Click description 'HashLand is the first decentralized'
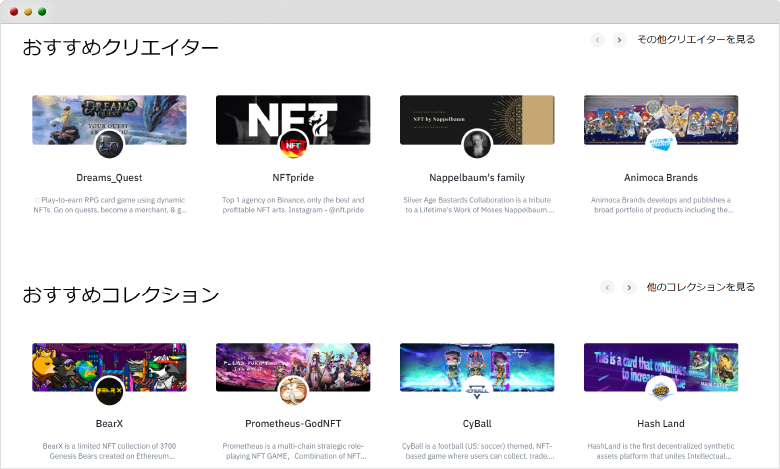Image resolution: width=780 pixels, height=469 pixels. pyautogui.click(x=661, y=451)
